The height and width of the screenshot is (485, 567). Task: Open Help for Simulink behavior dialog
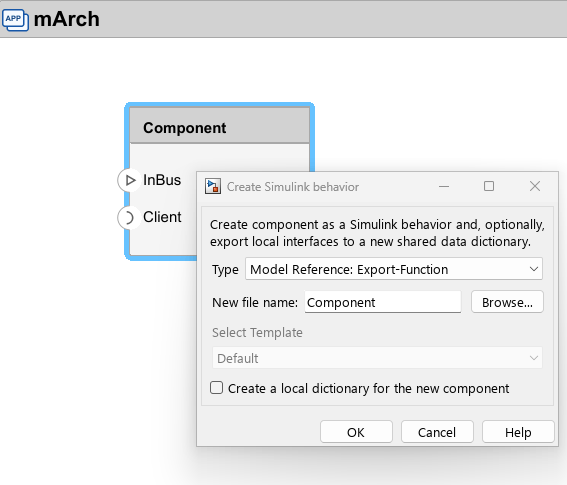click(x=518, y=432)
